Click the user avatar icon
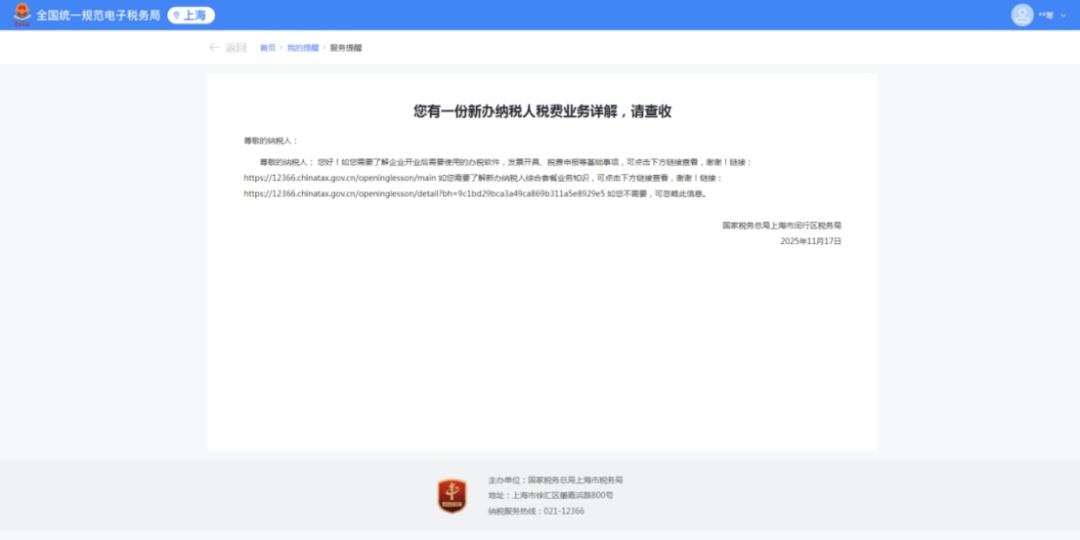This screenshot has width=1080, height=540. [x=1021, y=15]
